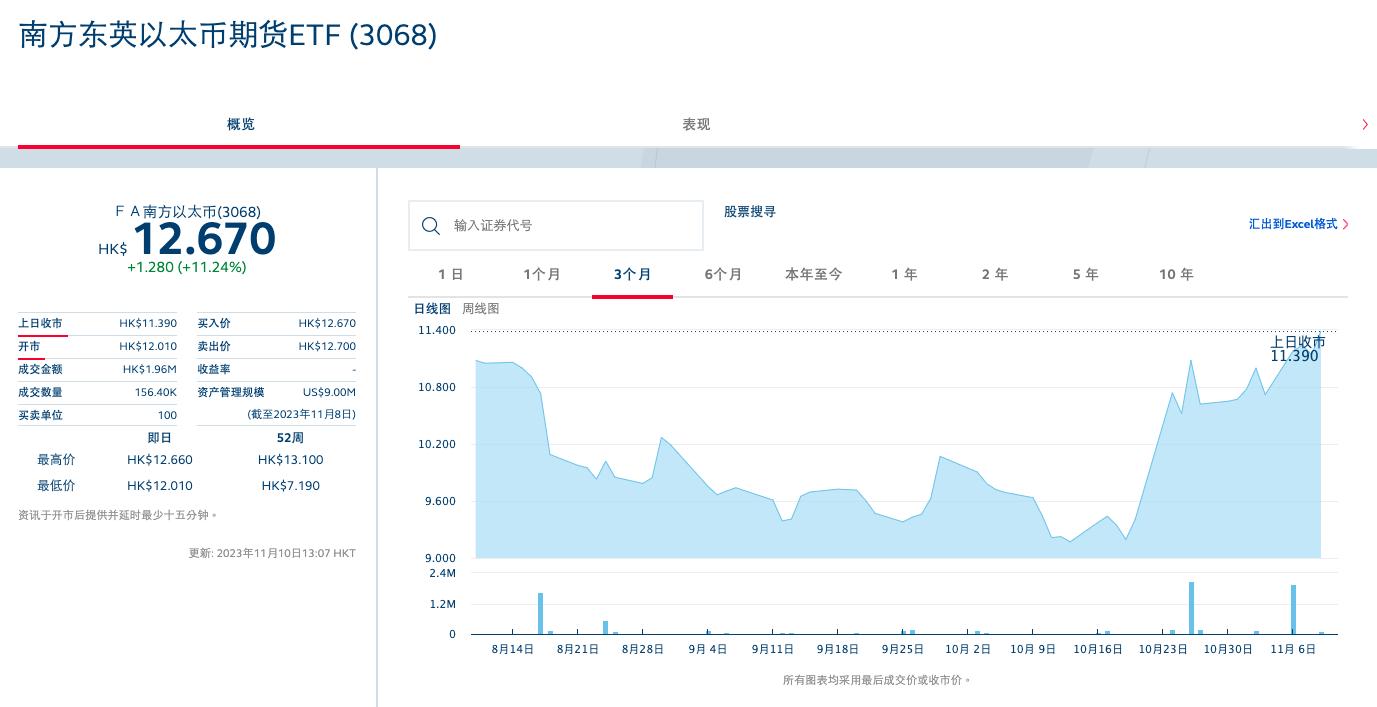Click the 输入证券代号 search field
Viewport: 1377px width, 707px height.
tap(556, 226)
